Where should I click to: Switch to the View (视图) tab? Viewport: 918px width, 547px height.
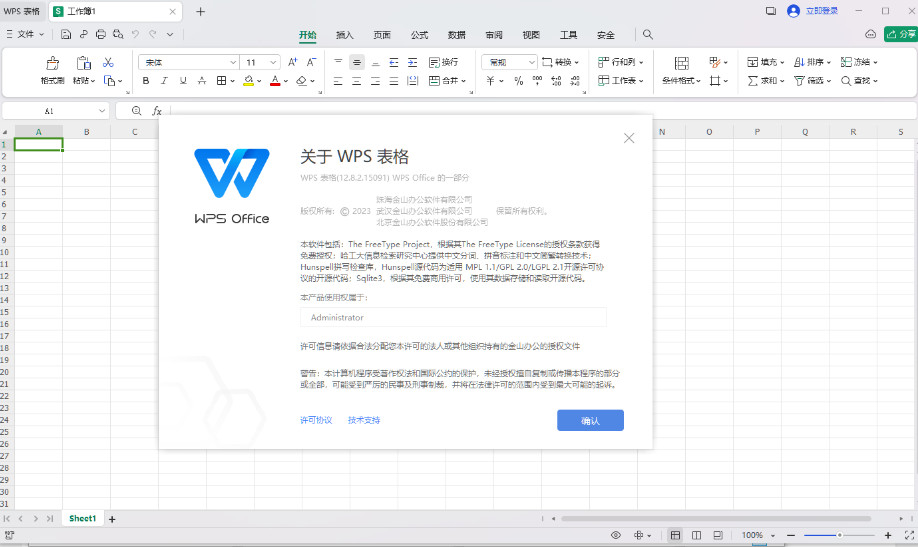point(531,35)
